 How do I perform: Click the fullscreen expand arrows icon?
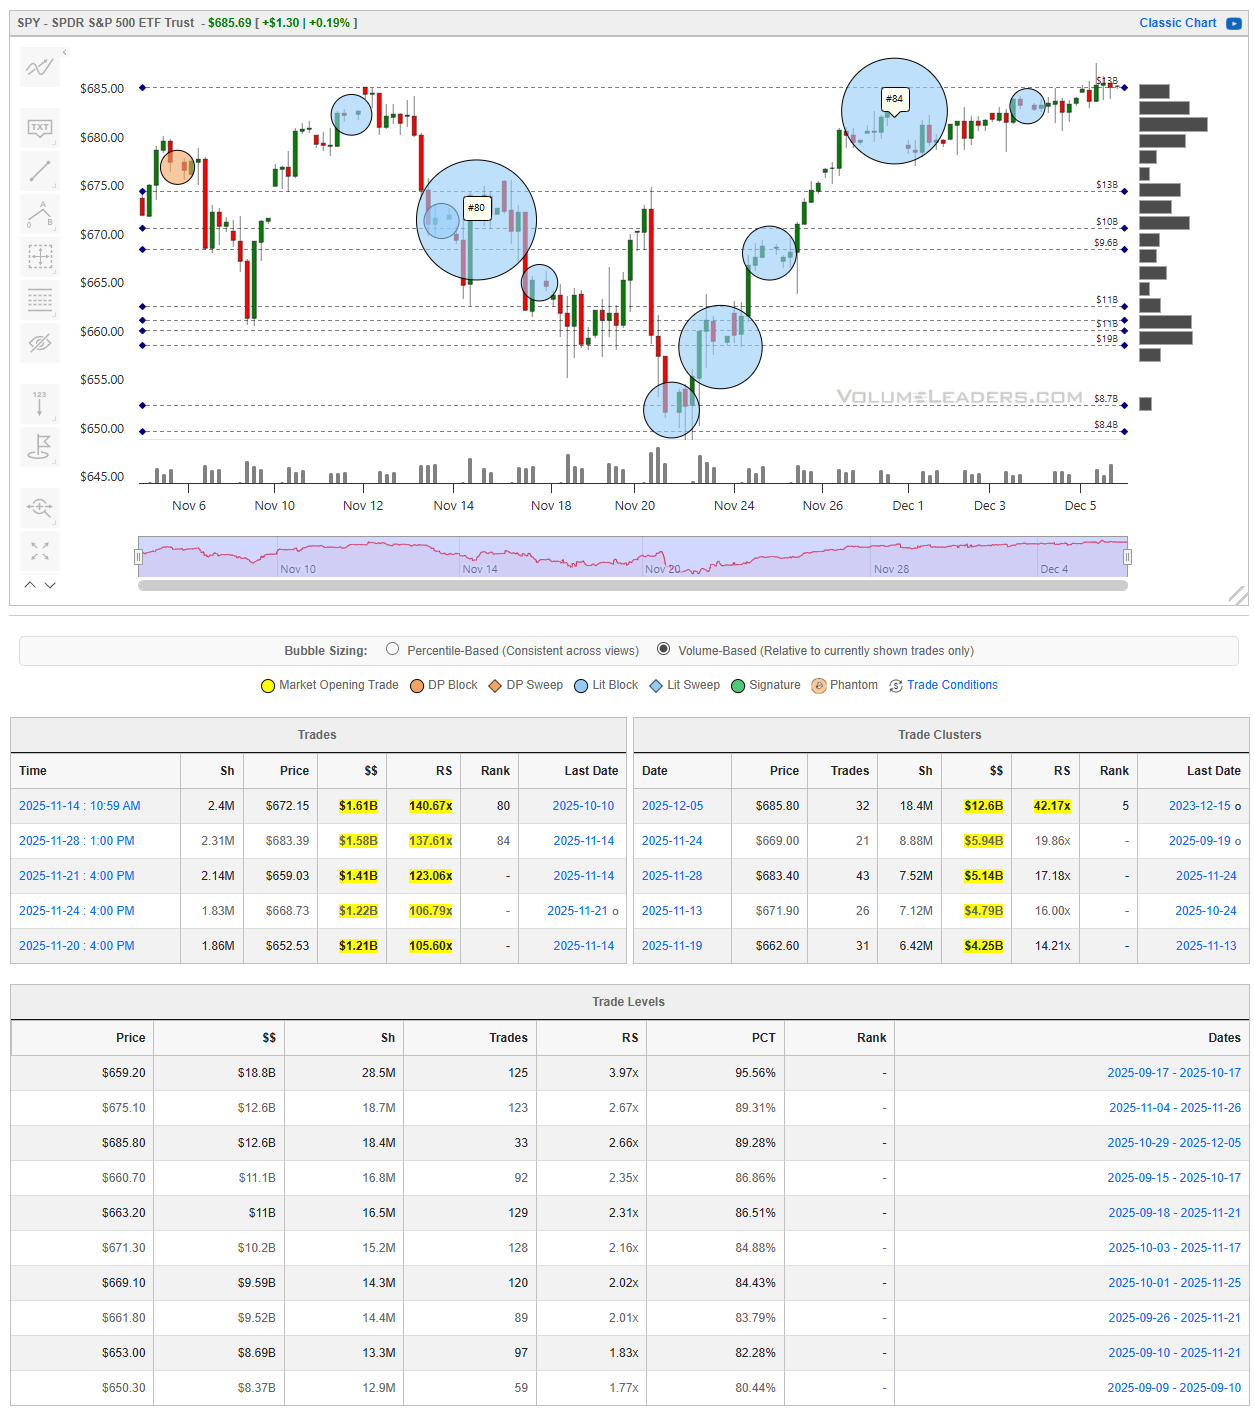pyautogui.click(x=40, y=551)
